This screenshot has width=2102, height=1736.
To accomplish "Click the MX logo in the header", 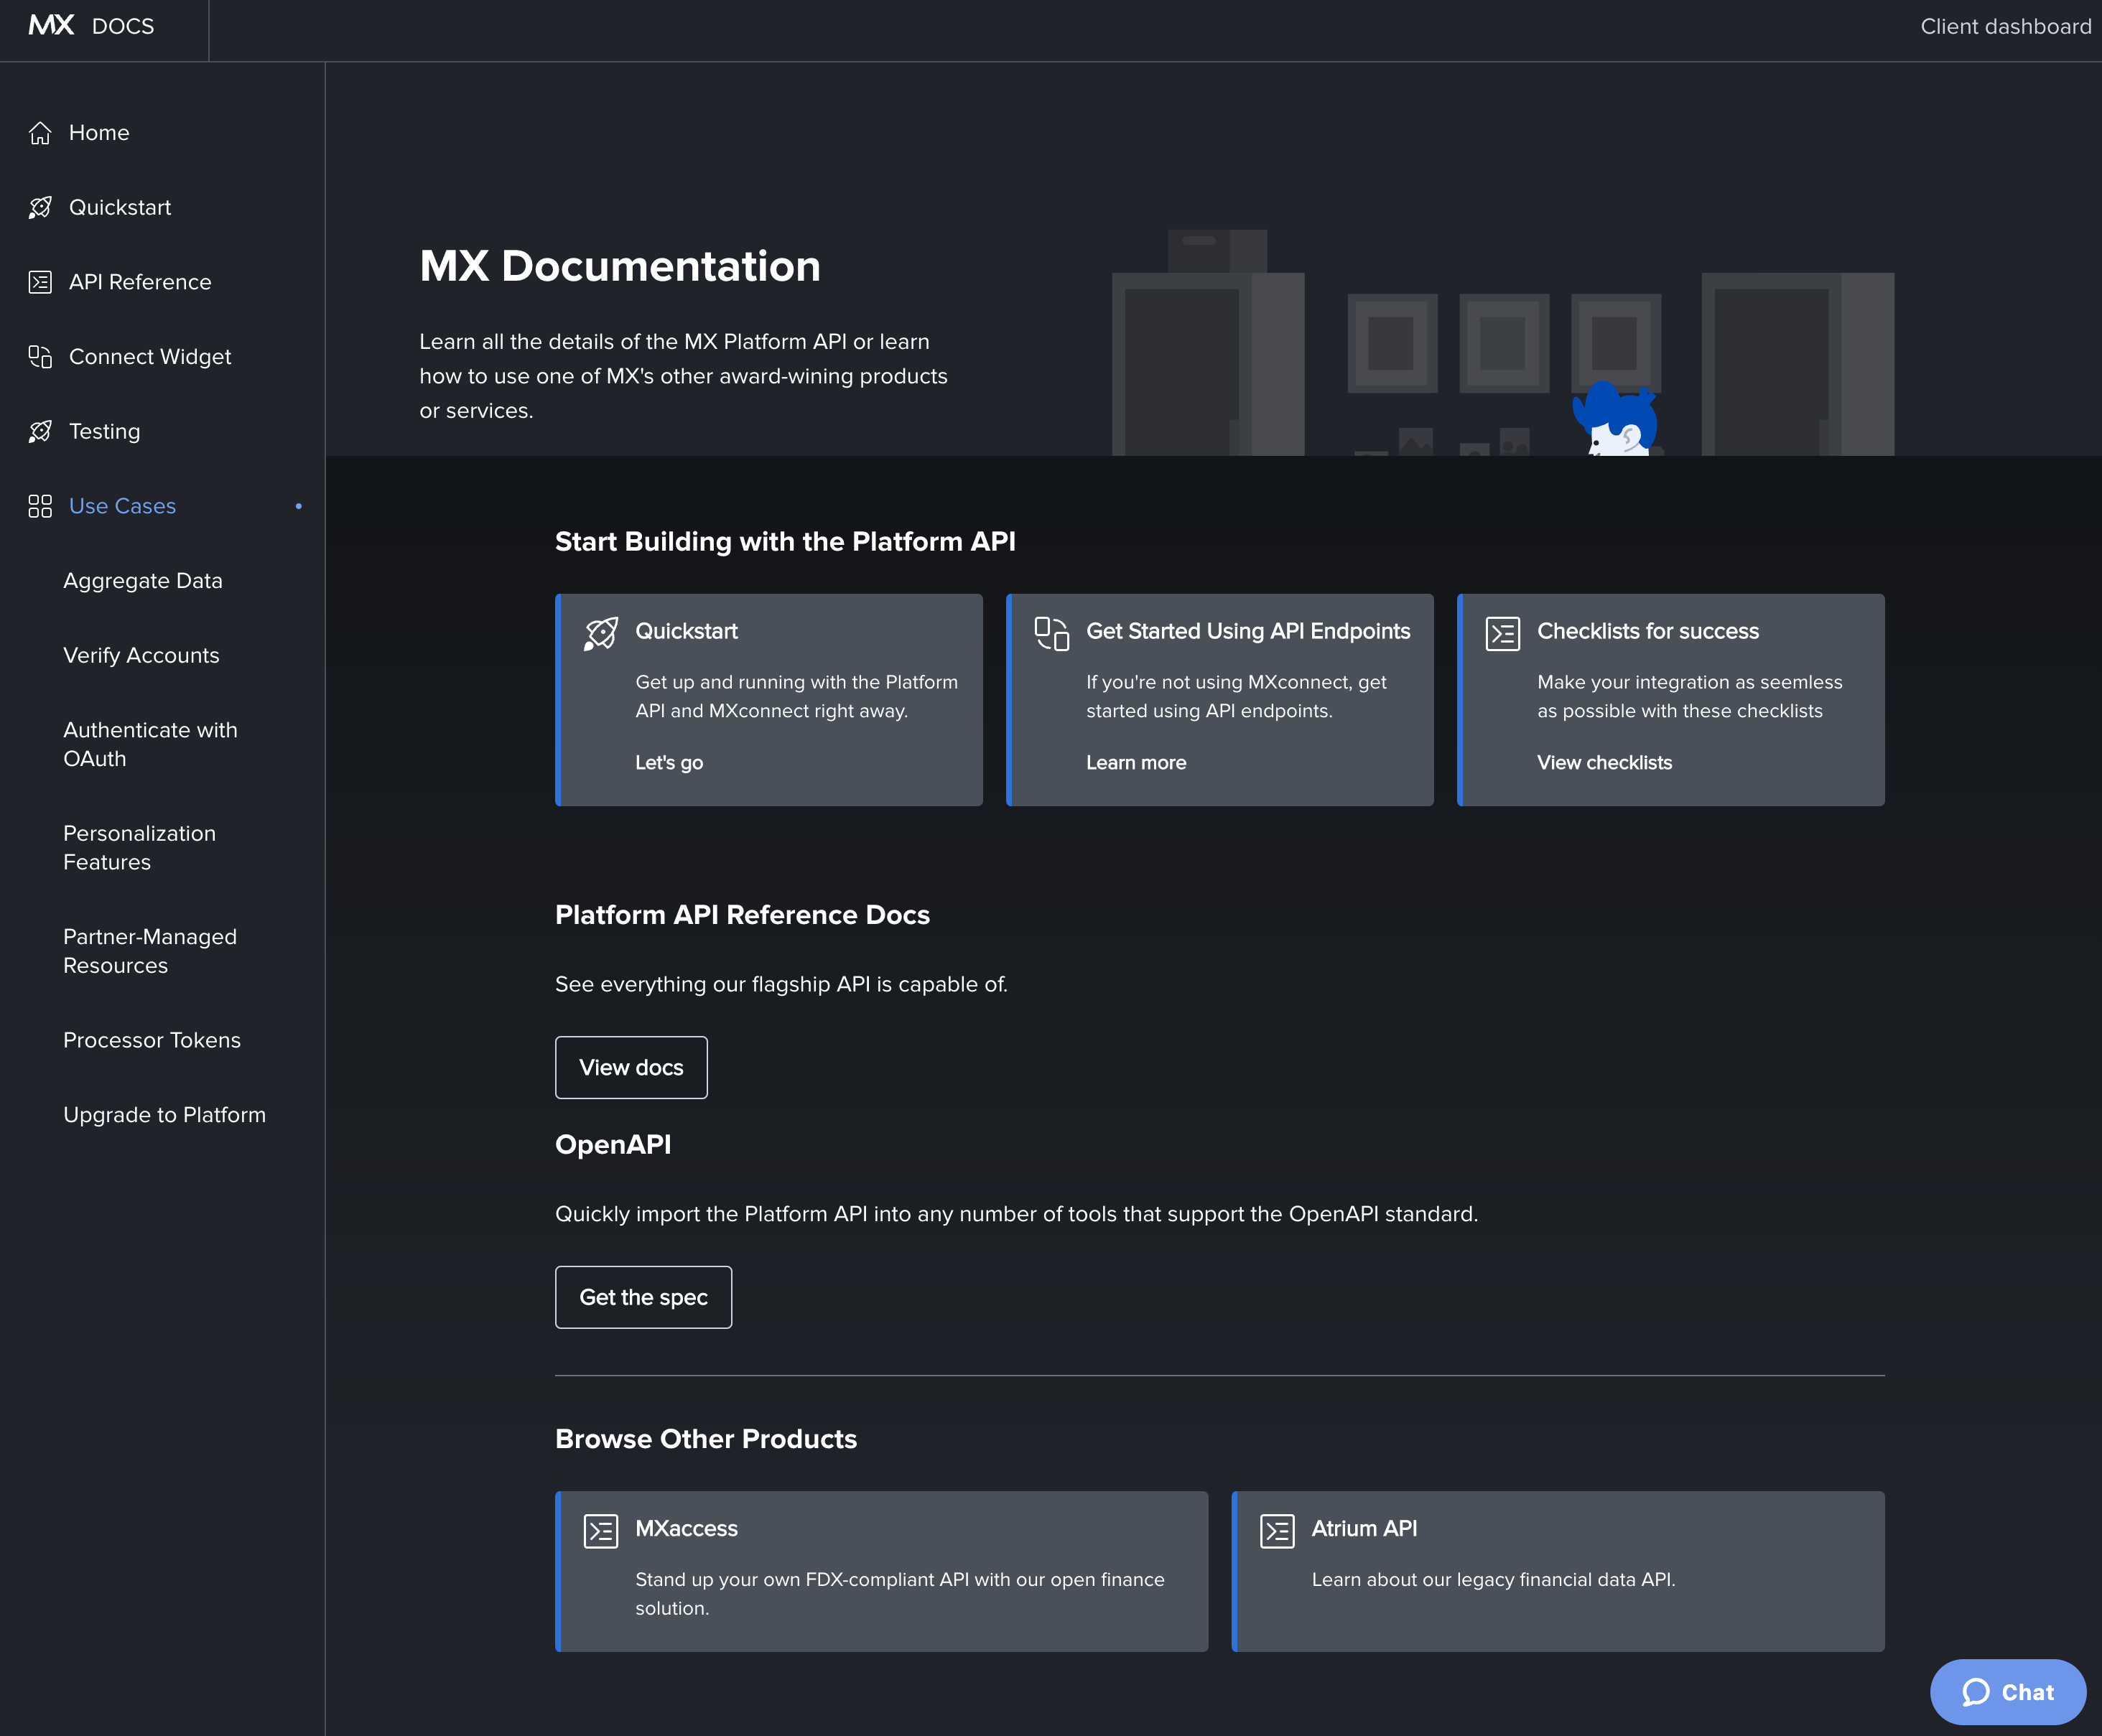I will (x=52, y=26).
